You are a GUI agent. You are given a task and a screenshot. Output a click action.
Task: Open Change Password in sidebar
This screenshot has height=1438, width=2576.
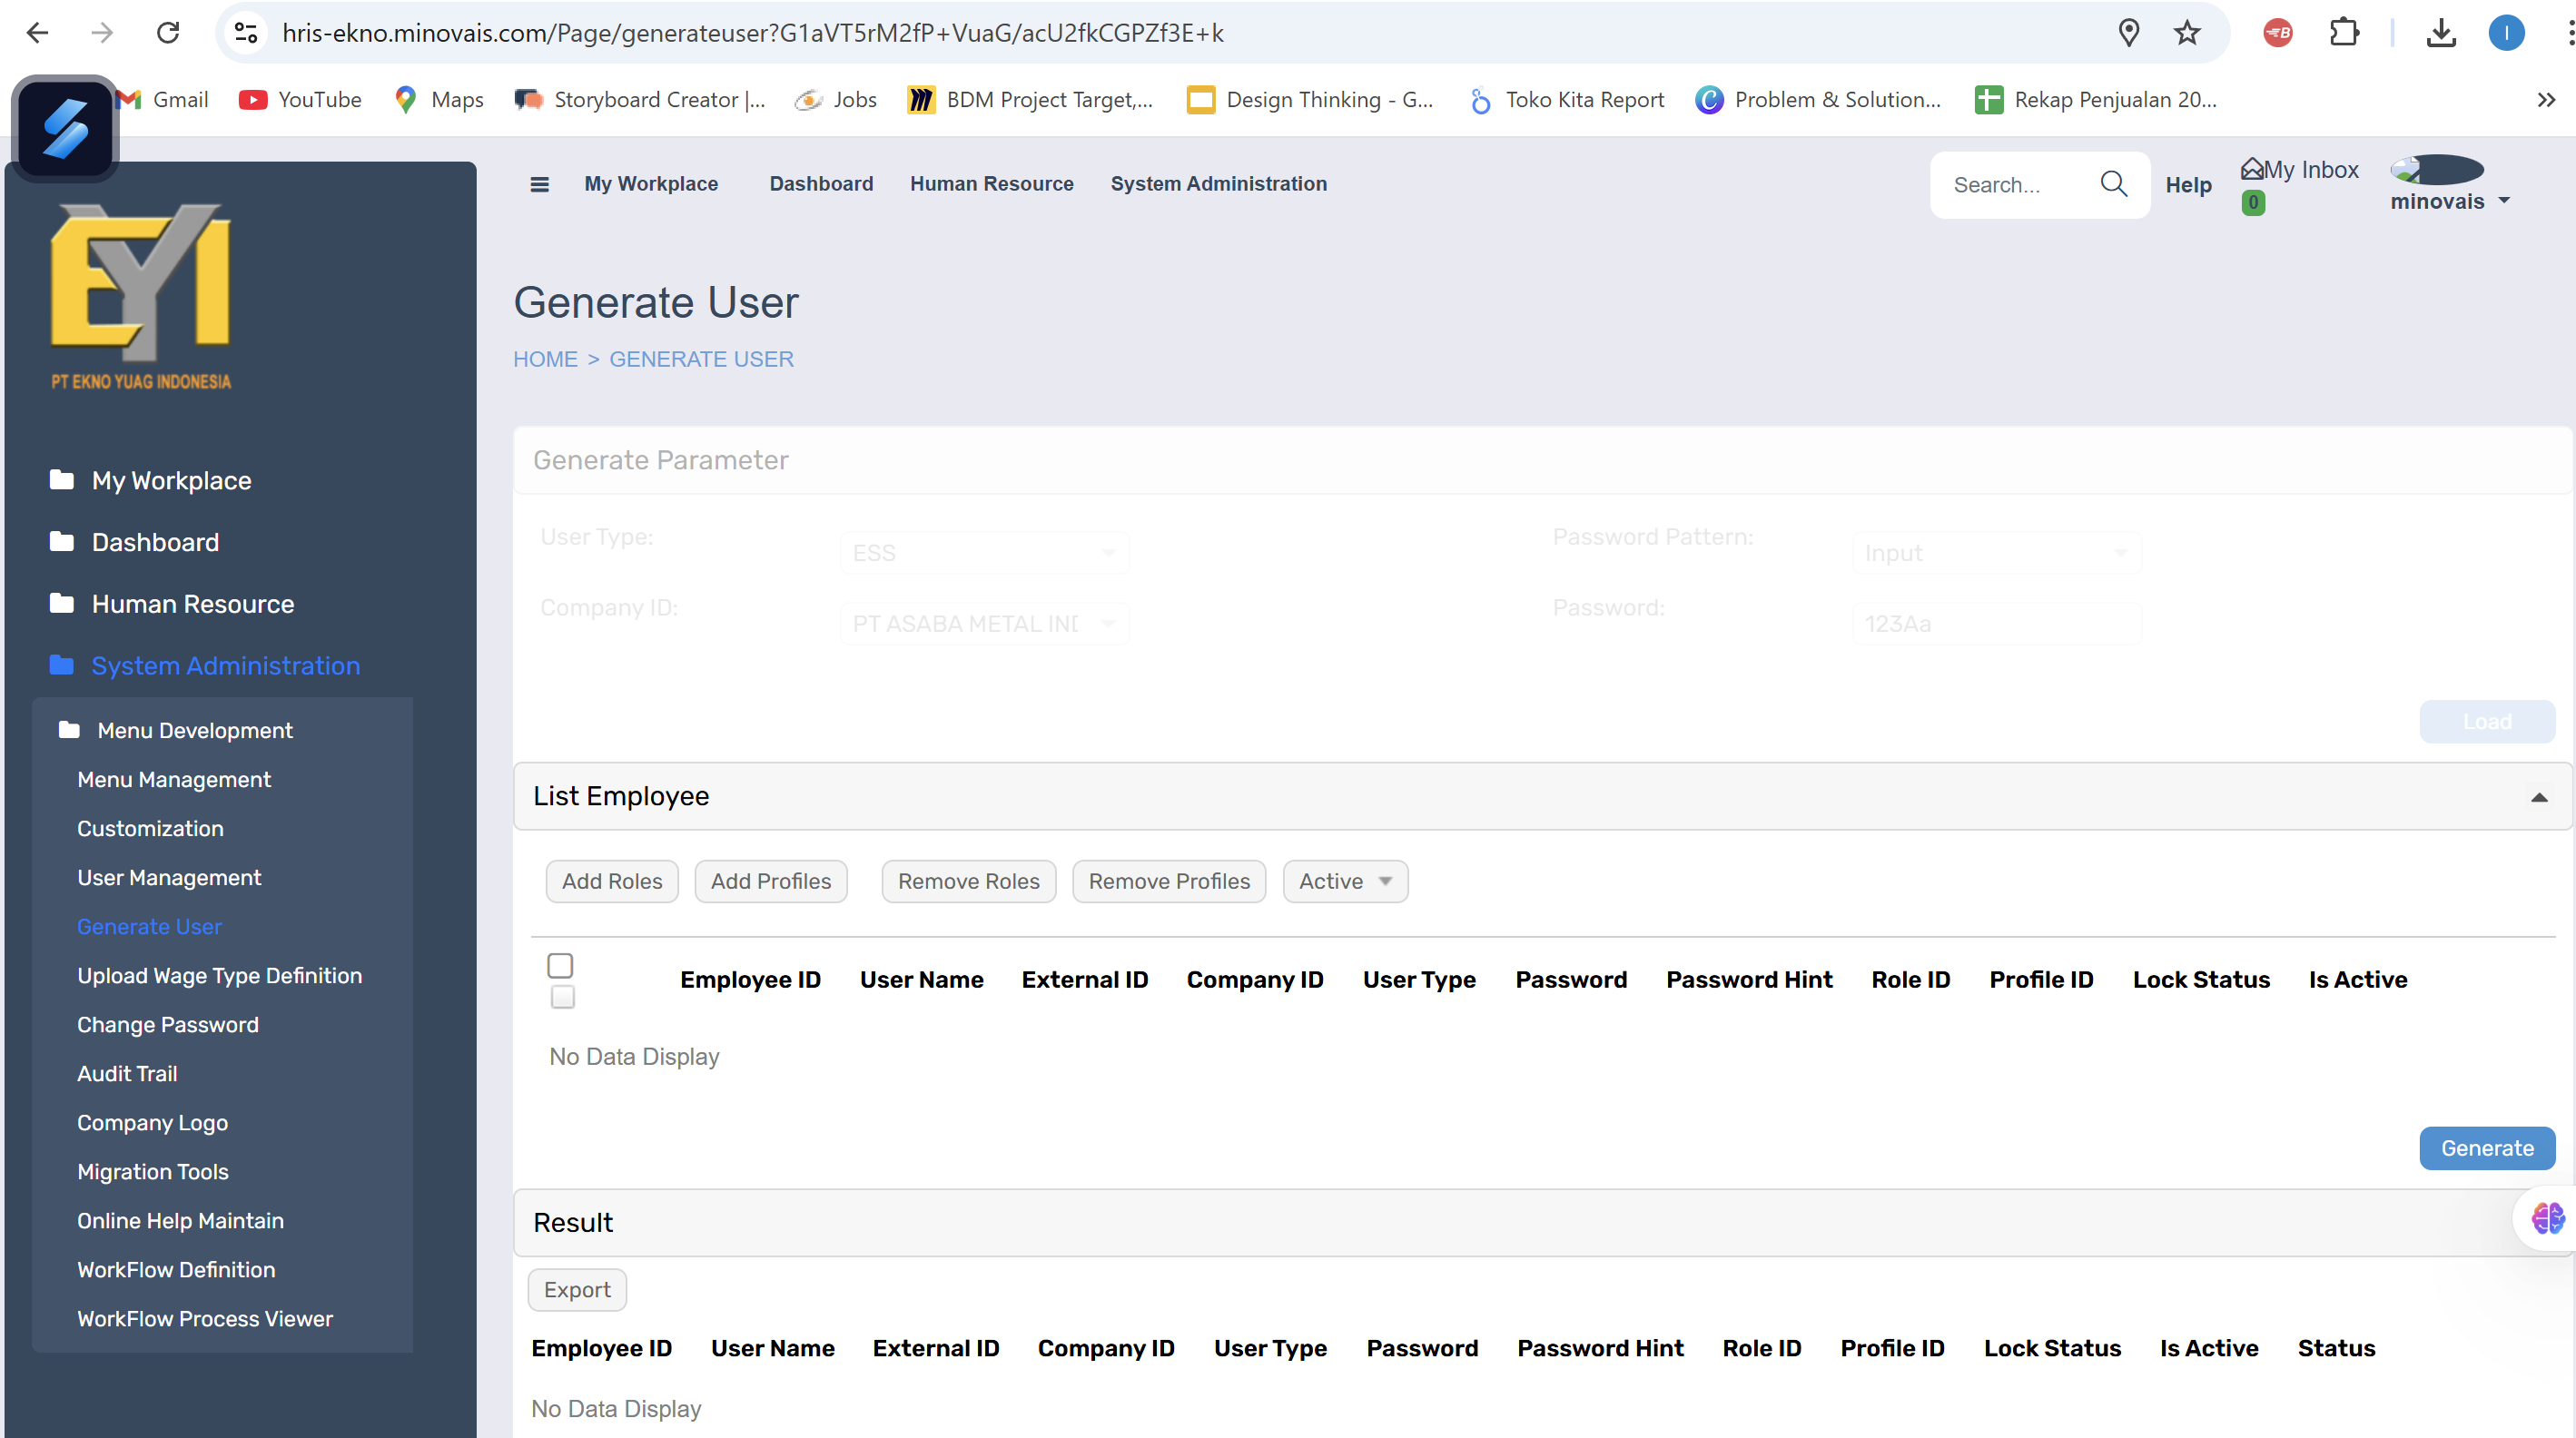168,1025
